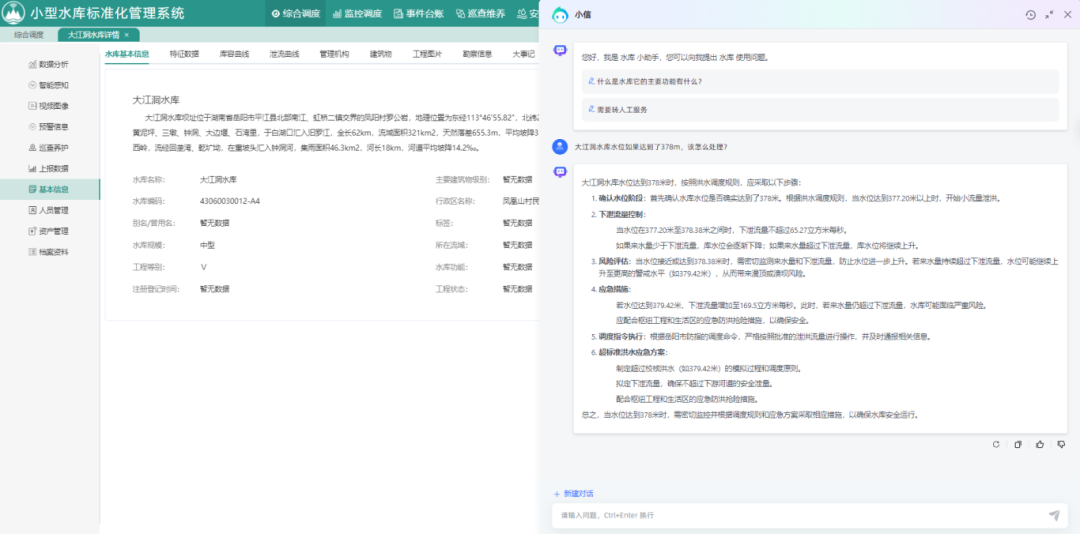Select the 特征数据 tab
The height and width of the screenshot is (534, 1080).
click(184, 53)
